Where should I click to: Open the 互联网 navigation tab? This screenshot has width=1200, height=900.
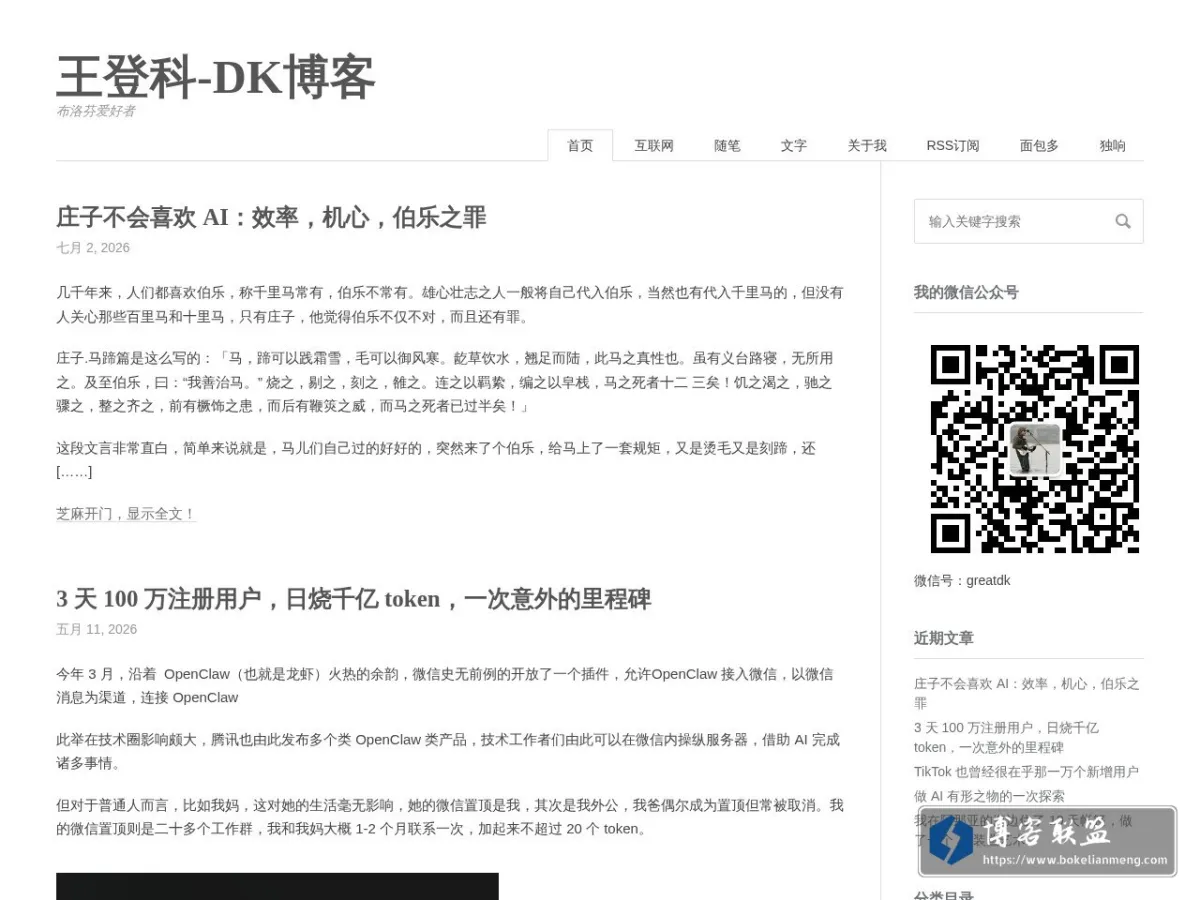point(654,145)
